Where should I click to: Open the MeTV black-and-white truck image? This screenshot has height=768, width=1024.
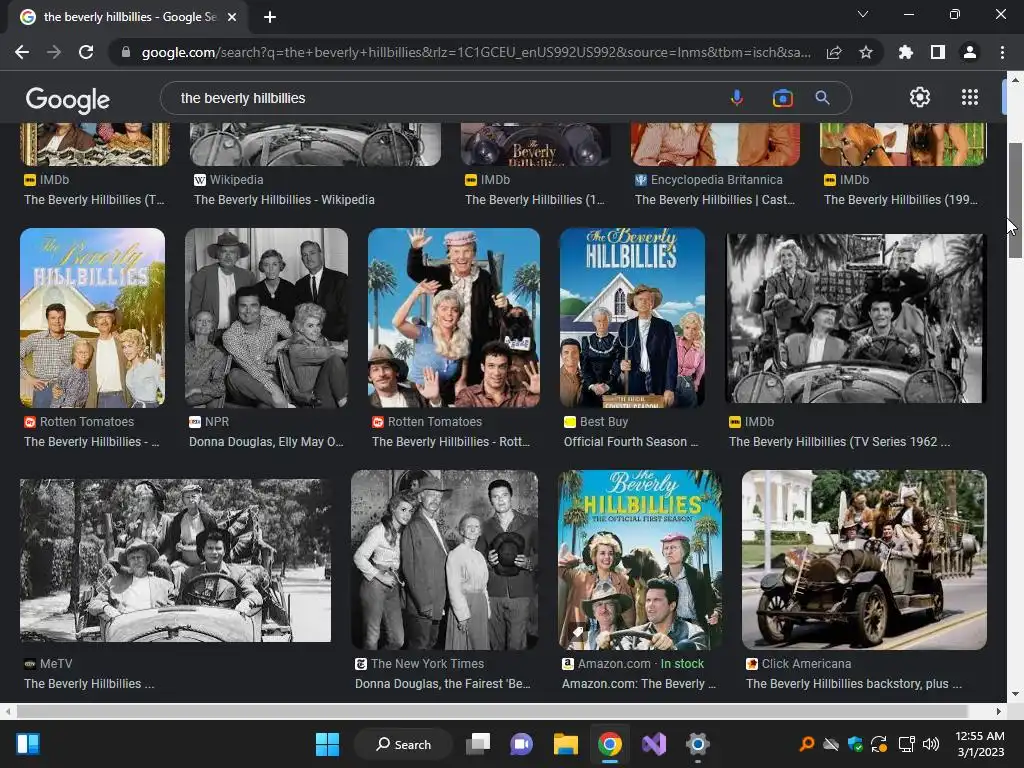point(176,560)
